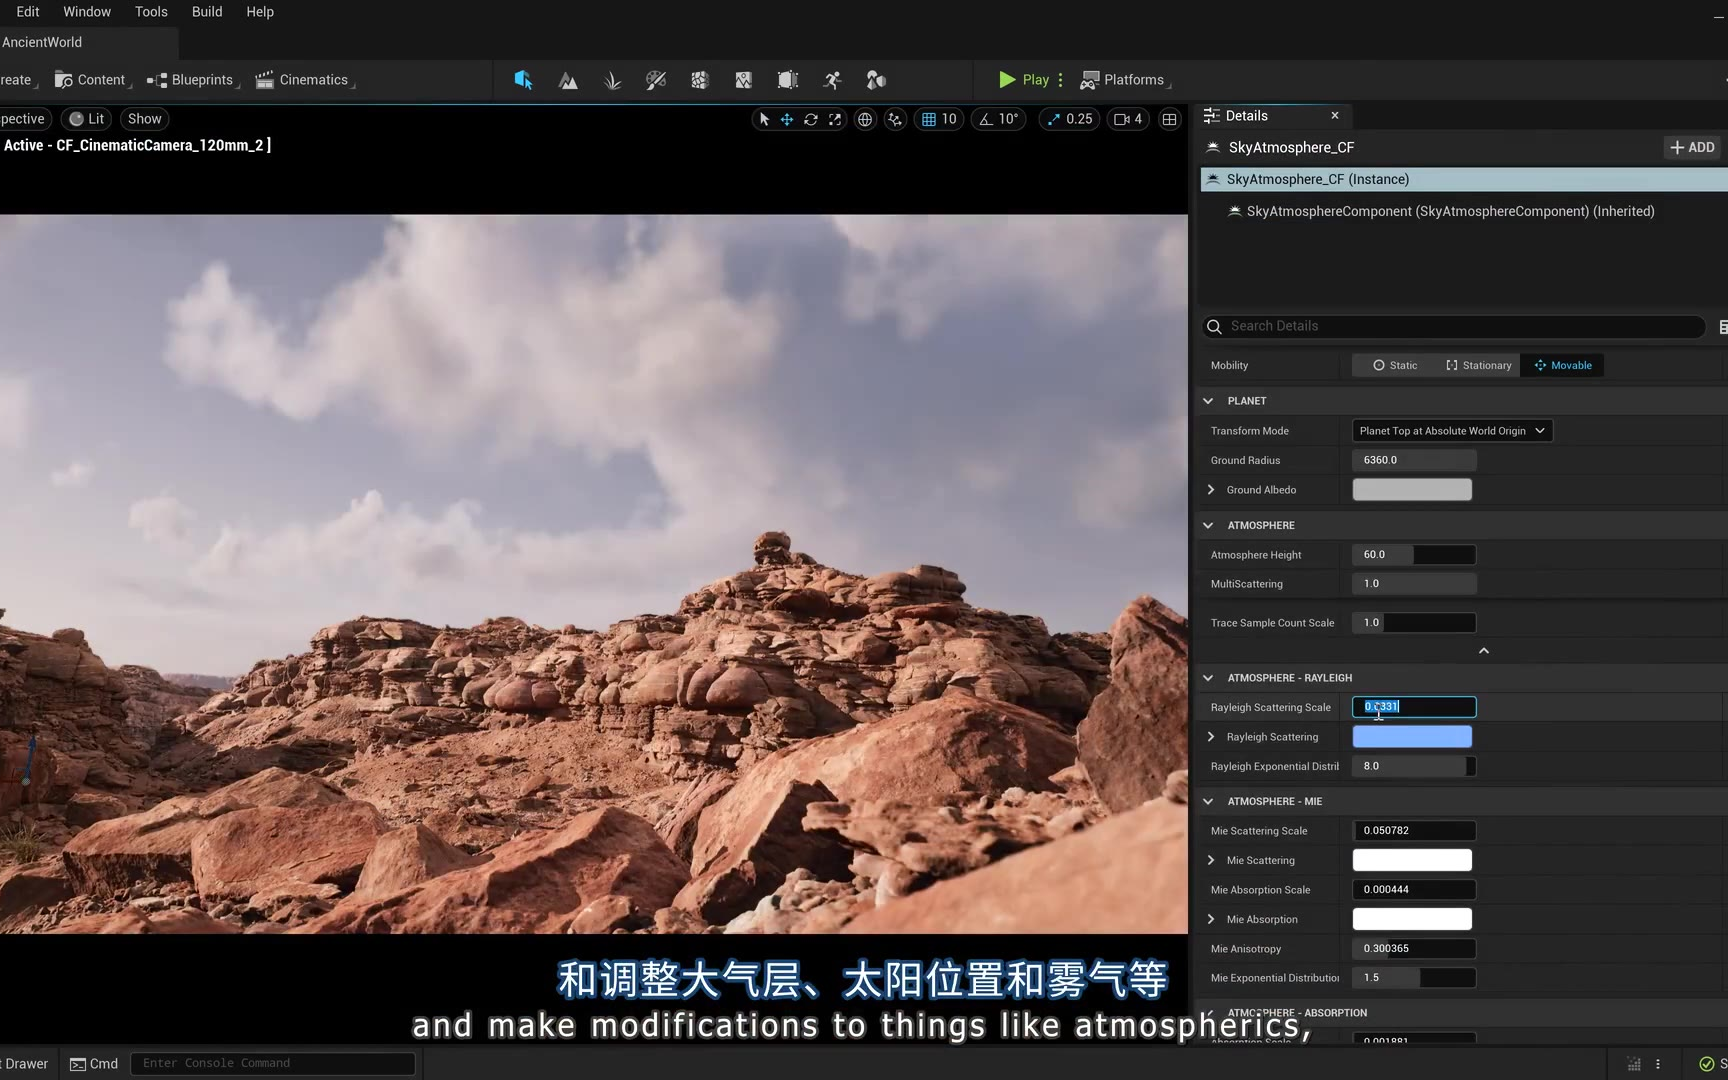This screenshot has width=1728, height=1080.
Task: Click the blue Rayleigh Scattering swatch
Action: [x=1412, y=737]
